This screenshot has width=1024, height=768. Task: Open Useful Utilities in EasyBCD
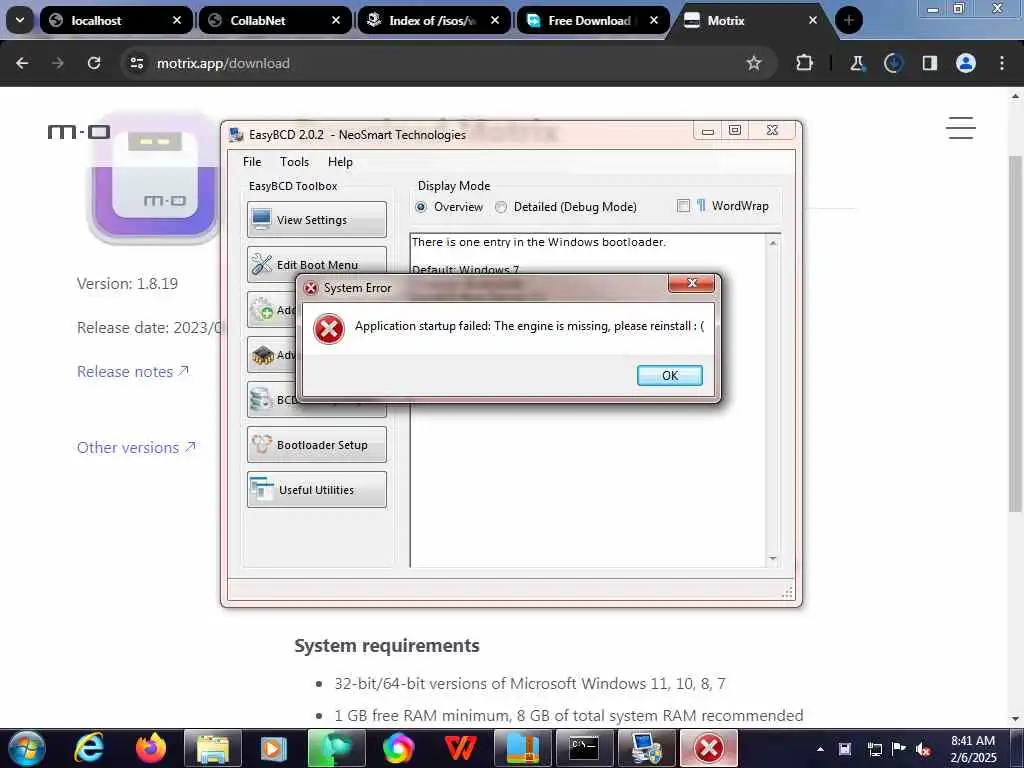(x=317, y=490)
